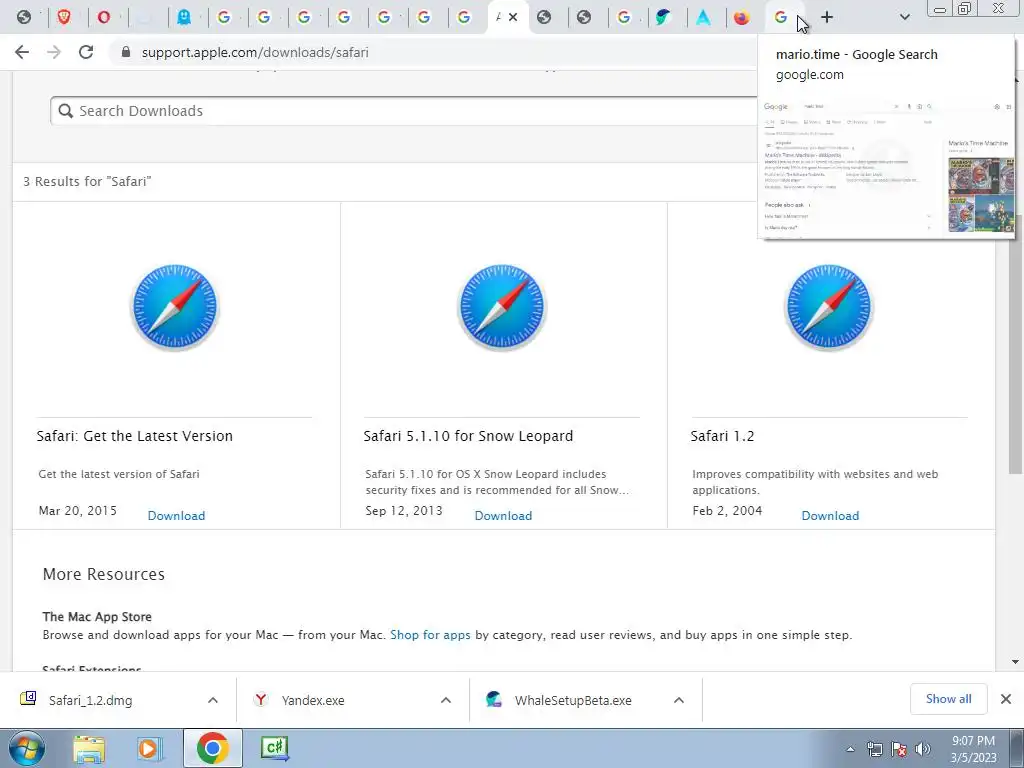Close the current Apple support tab
Viewport: 1024px width, 768px height.
tap(513, 18)
